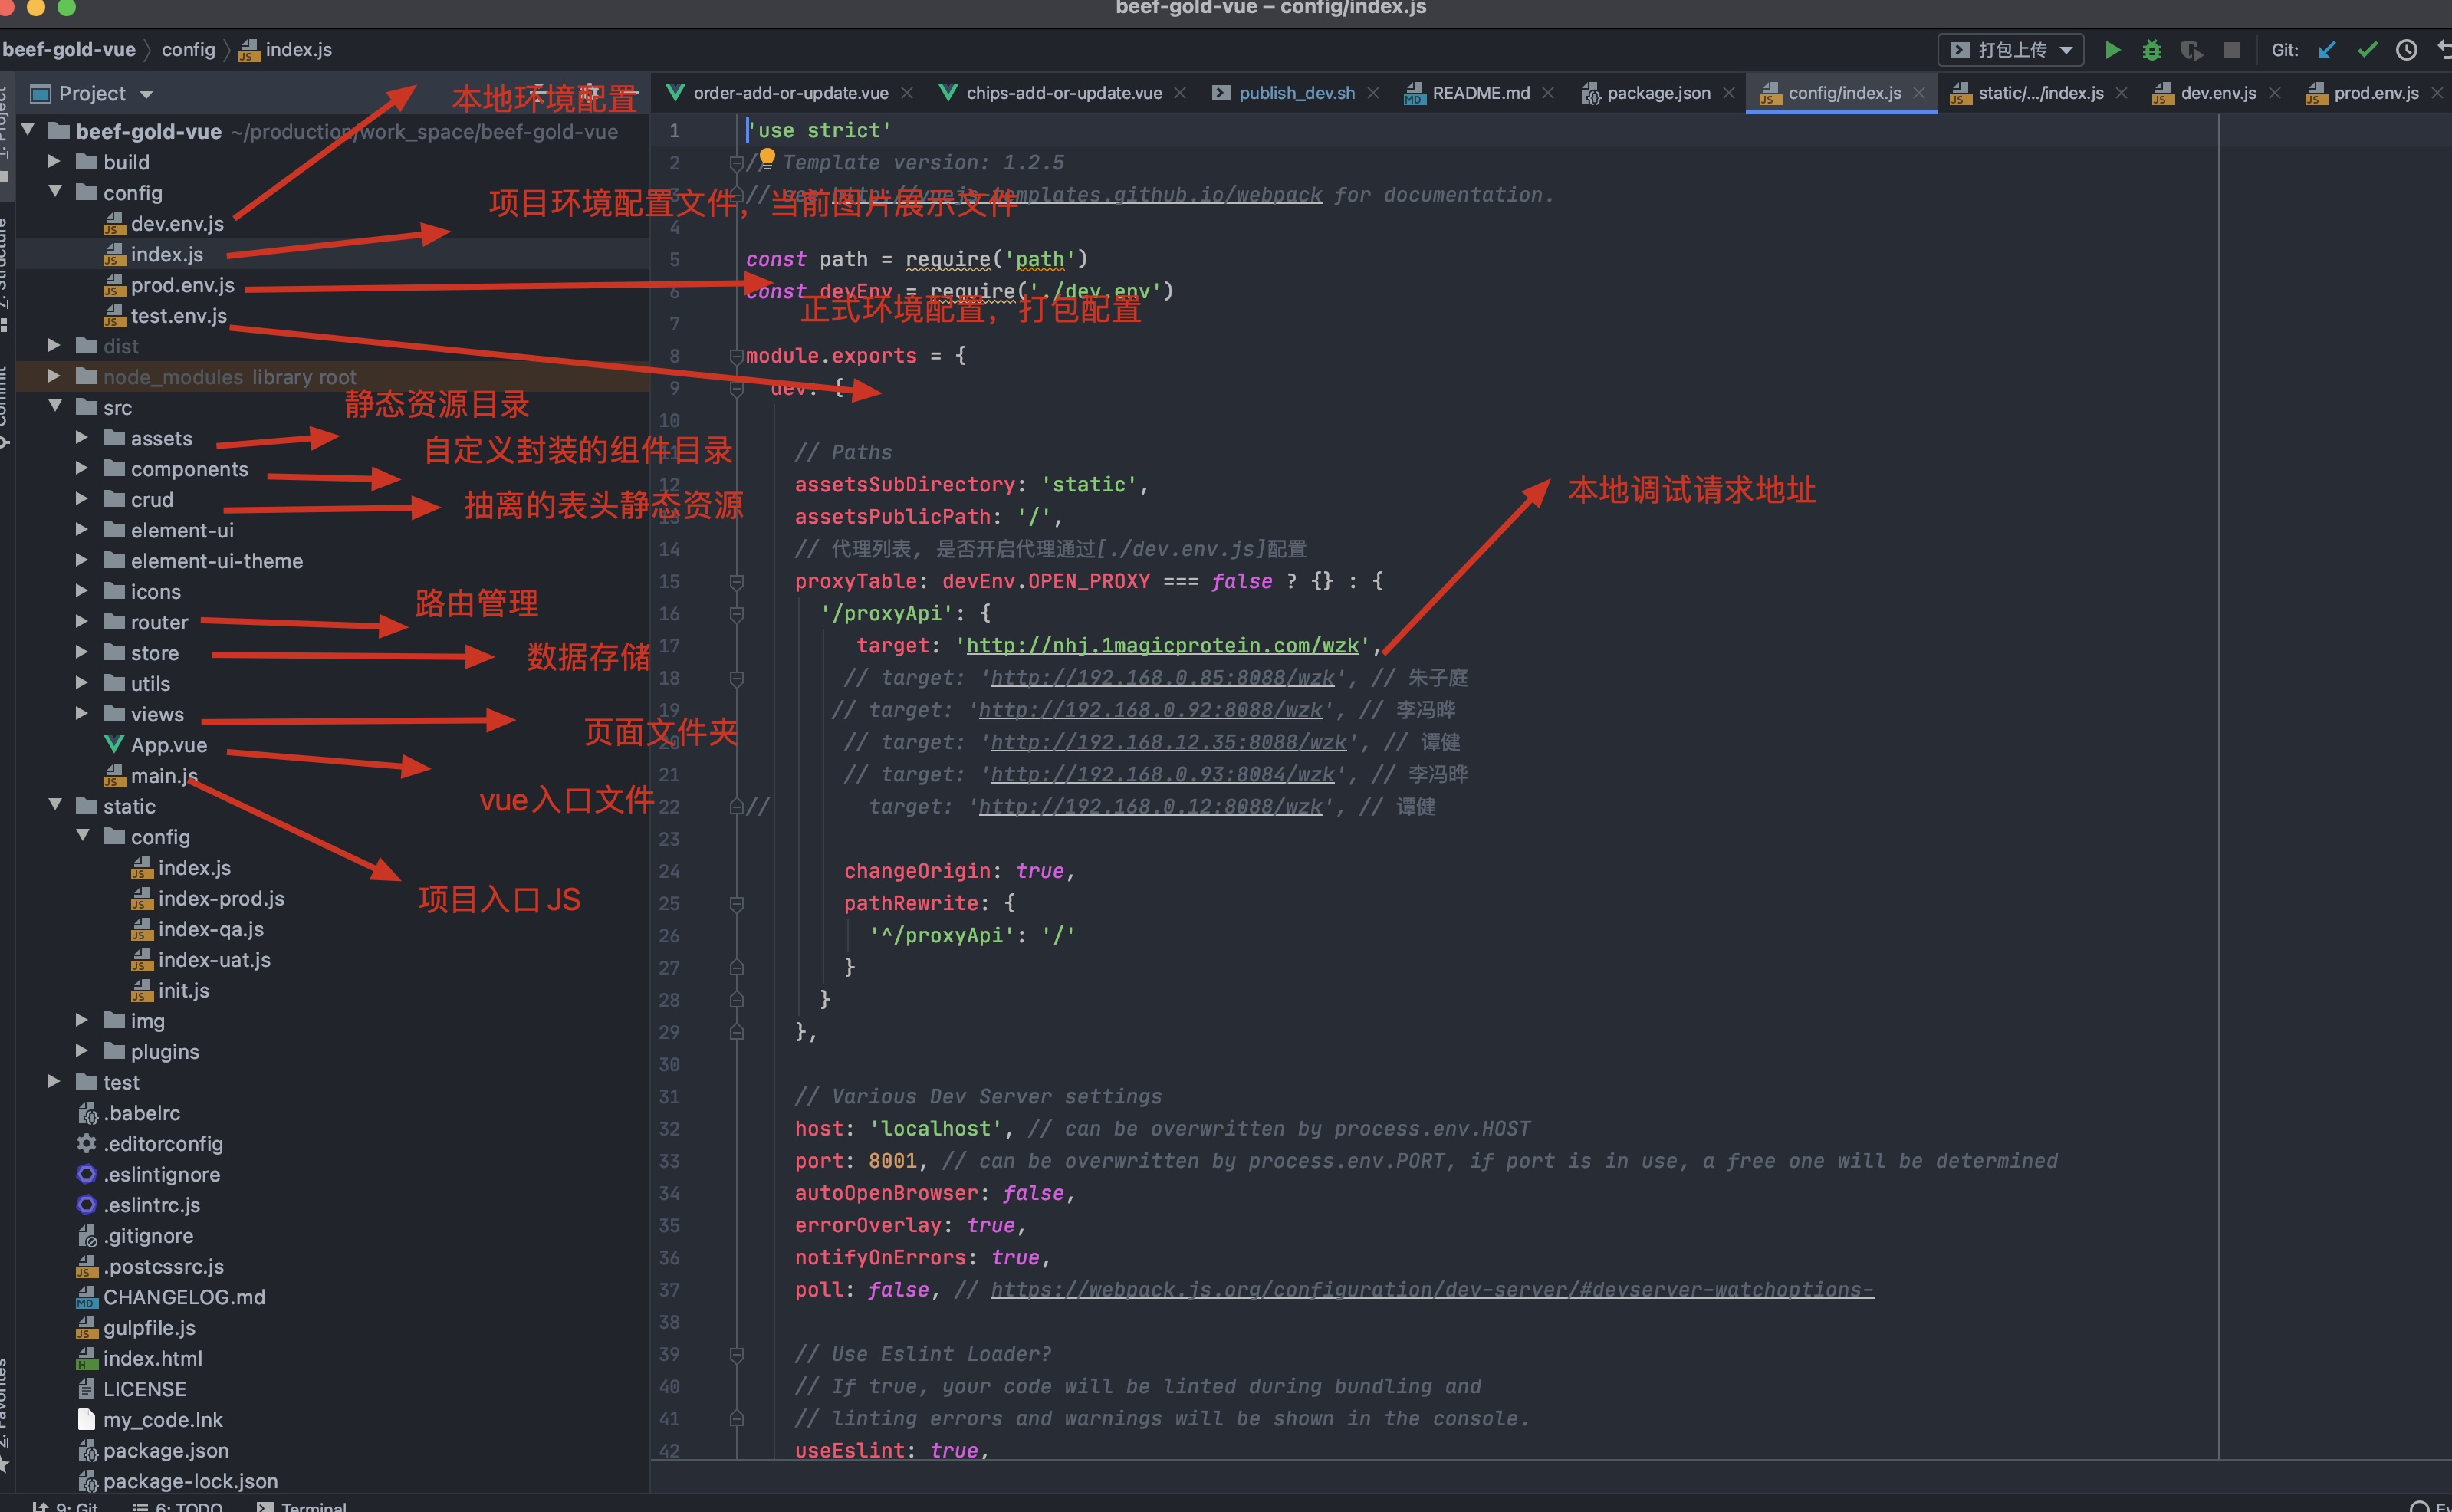Expand the router folder
2452x1512 pixels.
[81, 621]
